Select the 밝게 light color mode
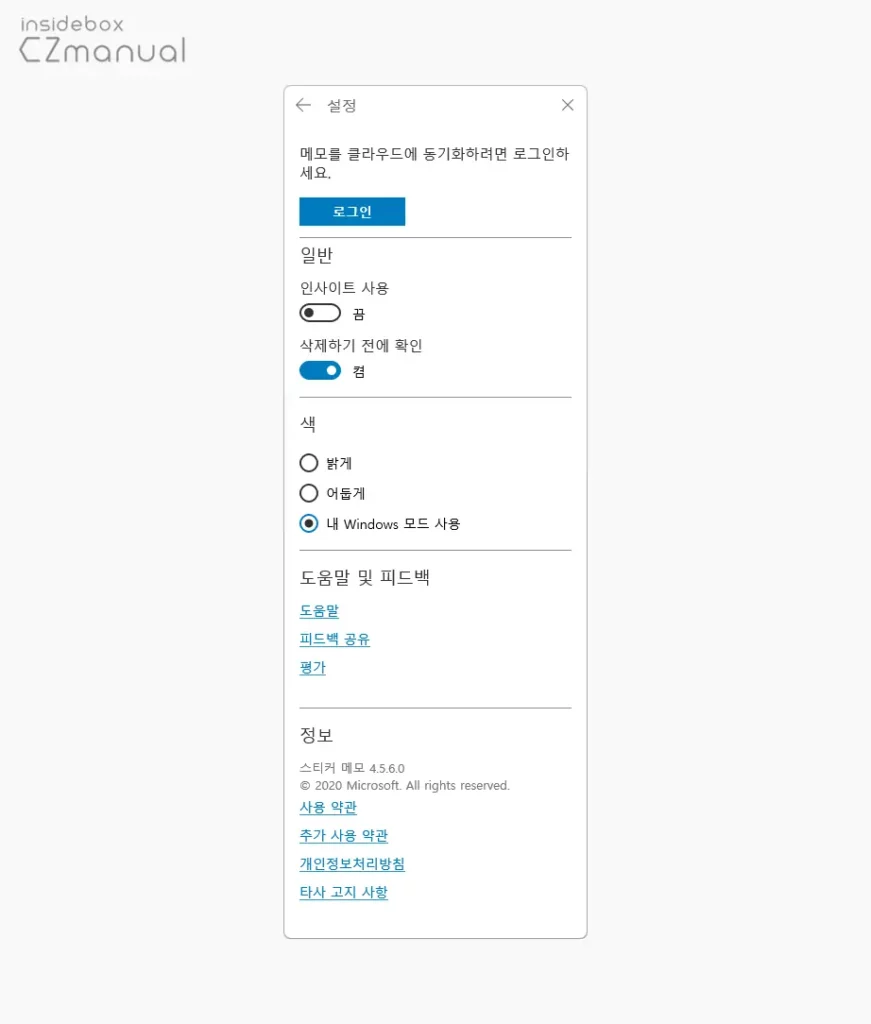This screenshot has width=871, height=1024. [x=309, y=463]
